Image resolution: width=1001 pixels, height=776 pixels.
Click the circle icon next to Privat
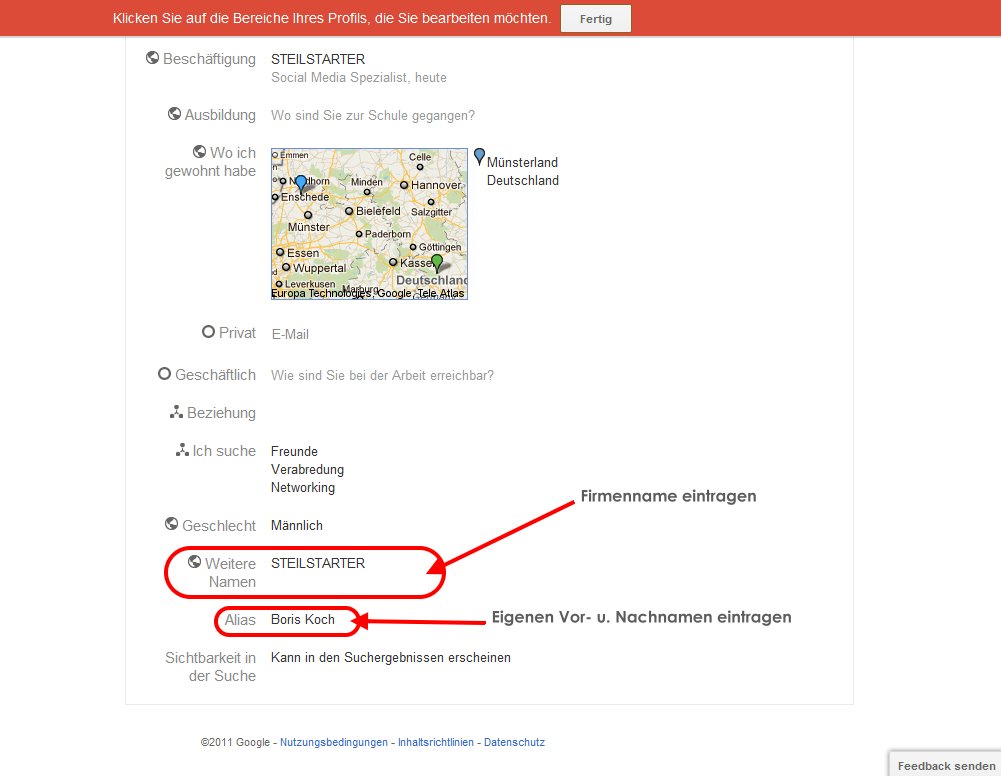(208, 332)
